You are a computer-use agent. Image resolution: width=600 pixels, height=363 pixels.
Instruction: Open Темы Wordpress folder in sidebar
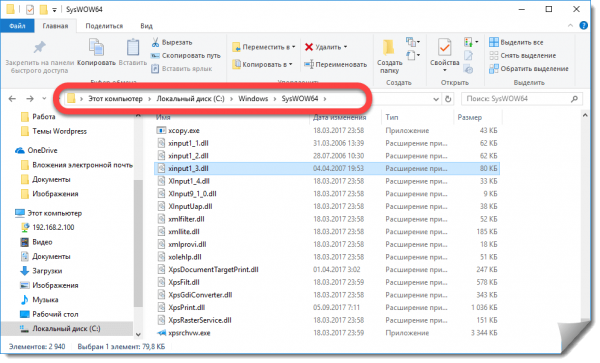59,131
